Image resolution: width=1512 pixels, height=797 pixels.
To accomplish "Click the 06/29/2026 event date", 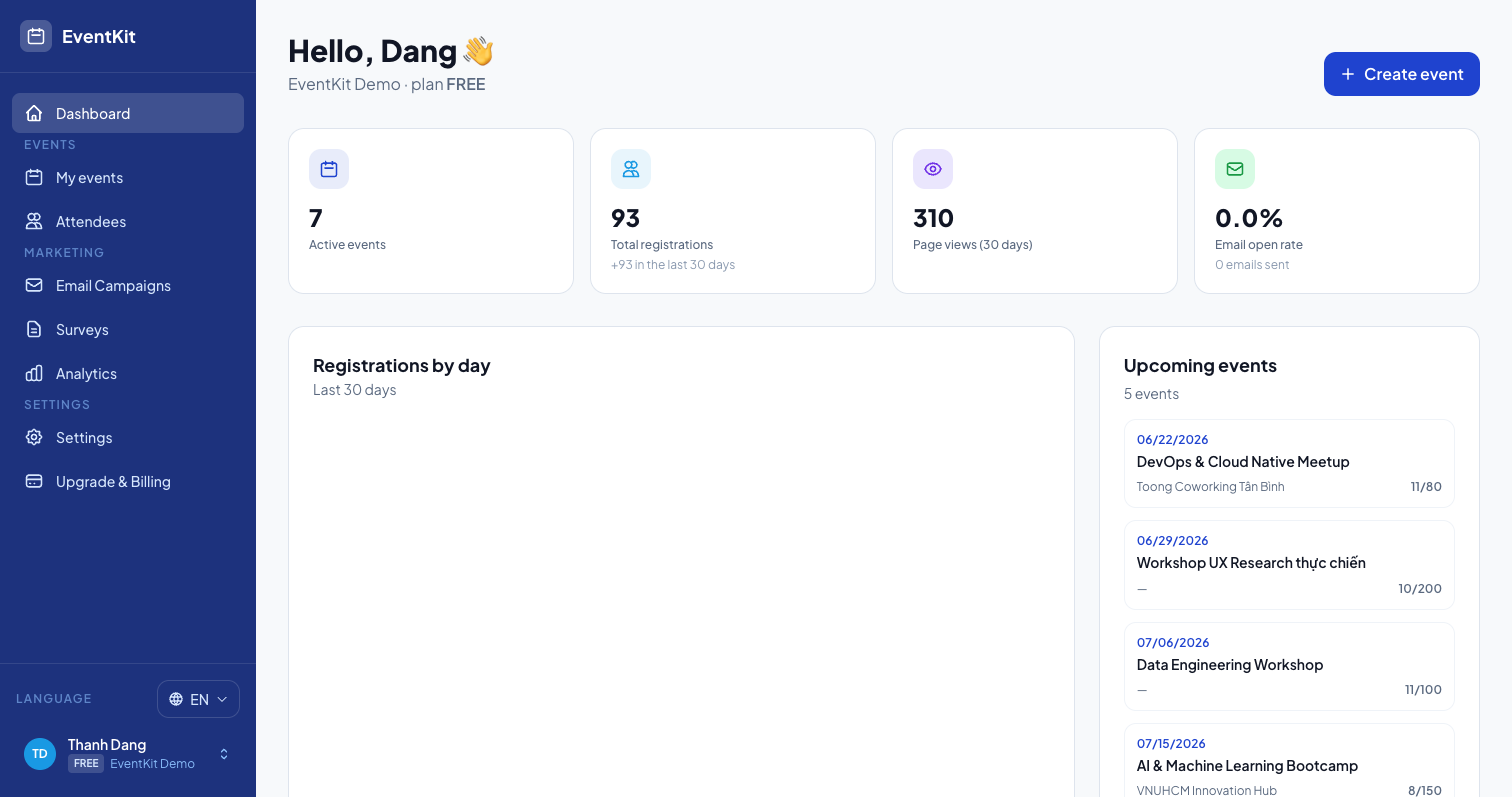I will click(1172, 540).
